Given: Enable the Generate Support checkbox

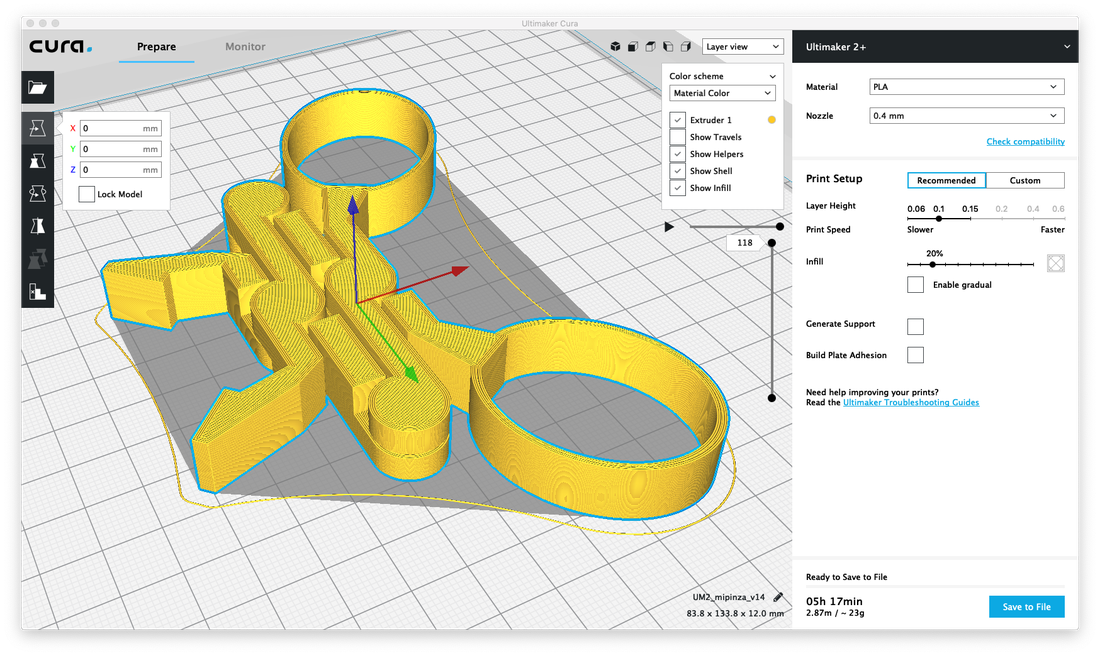Looking at the screenshot, I should click(915, 326).
